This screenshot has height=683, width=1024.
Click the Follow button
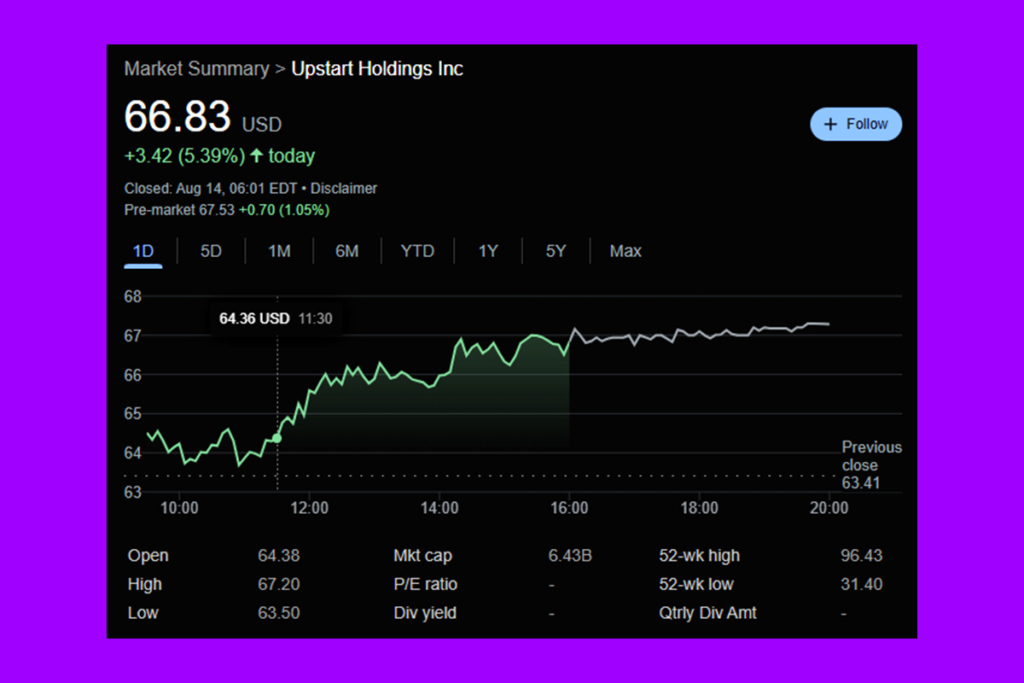(856, 123)
